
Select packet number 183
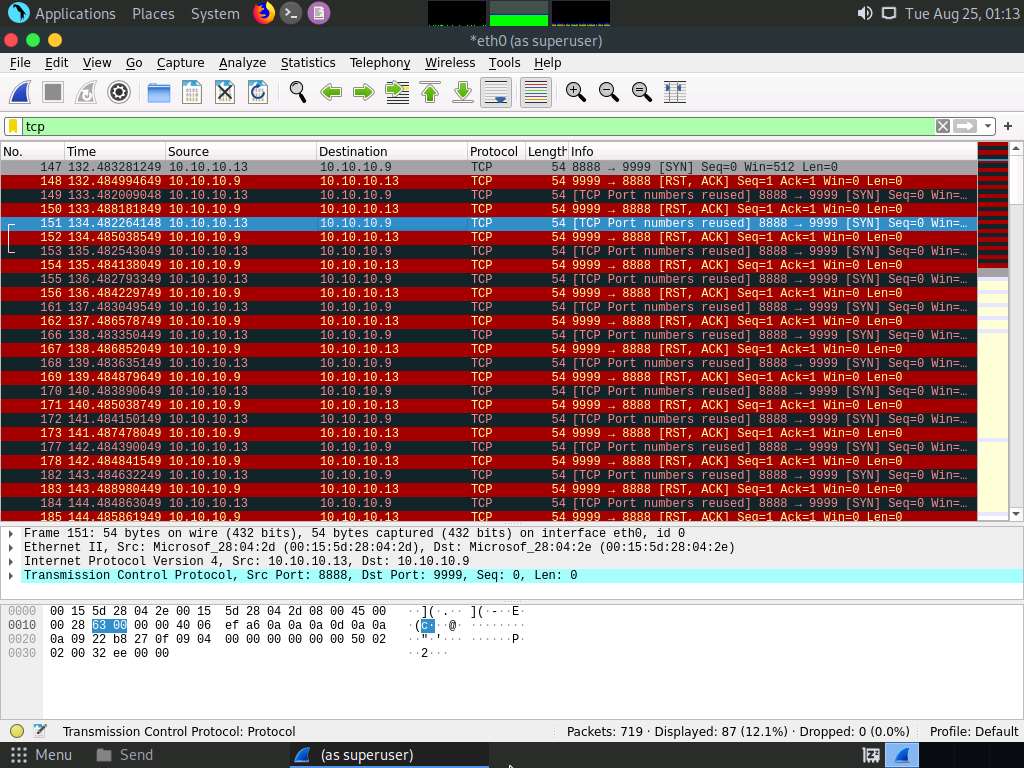488,488
